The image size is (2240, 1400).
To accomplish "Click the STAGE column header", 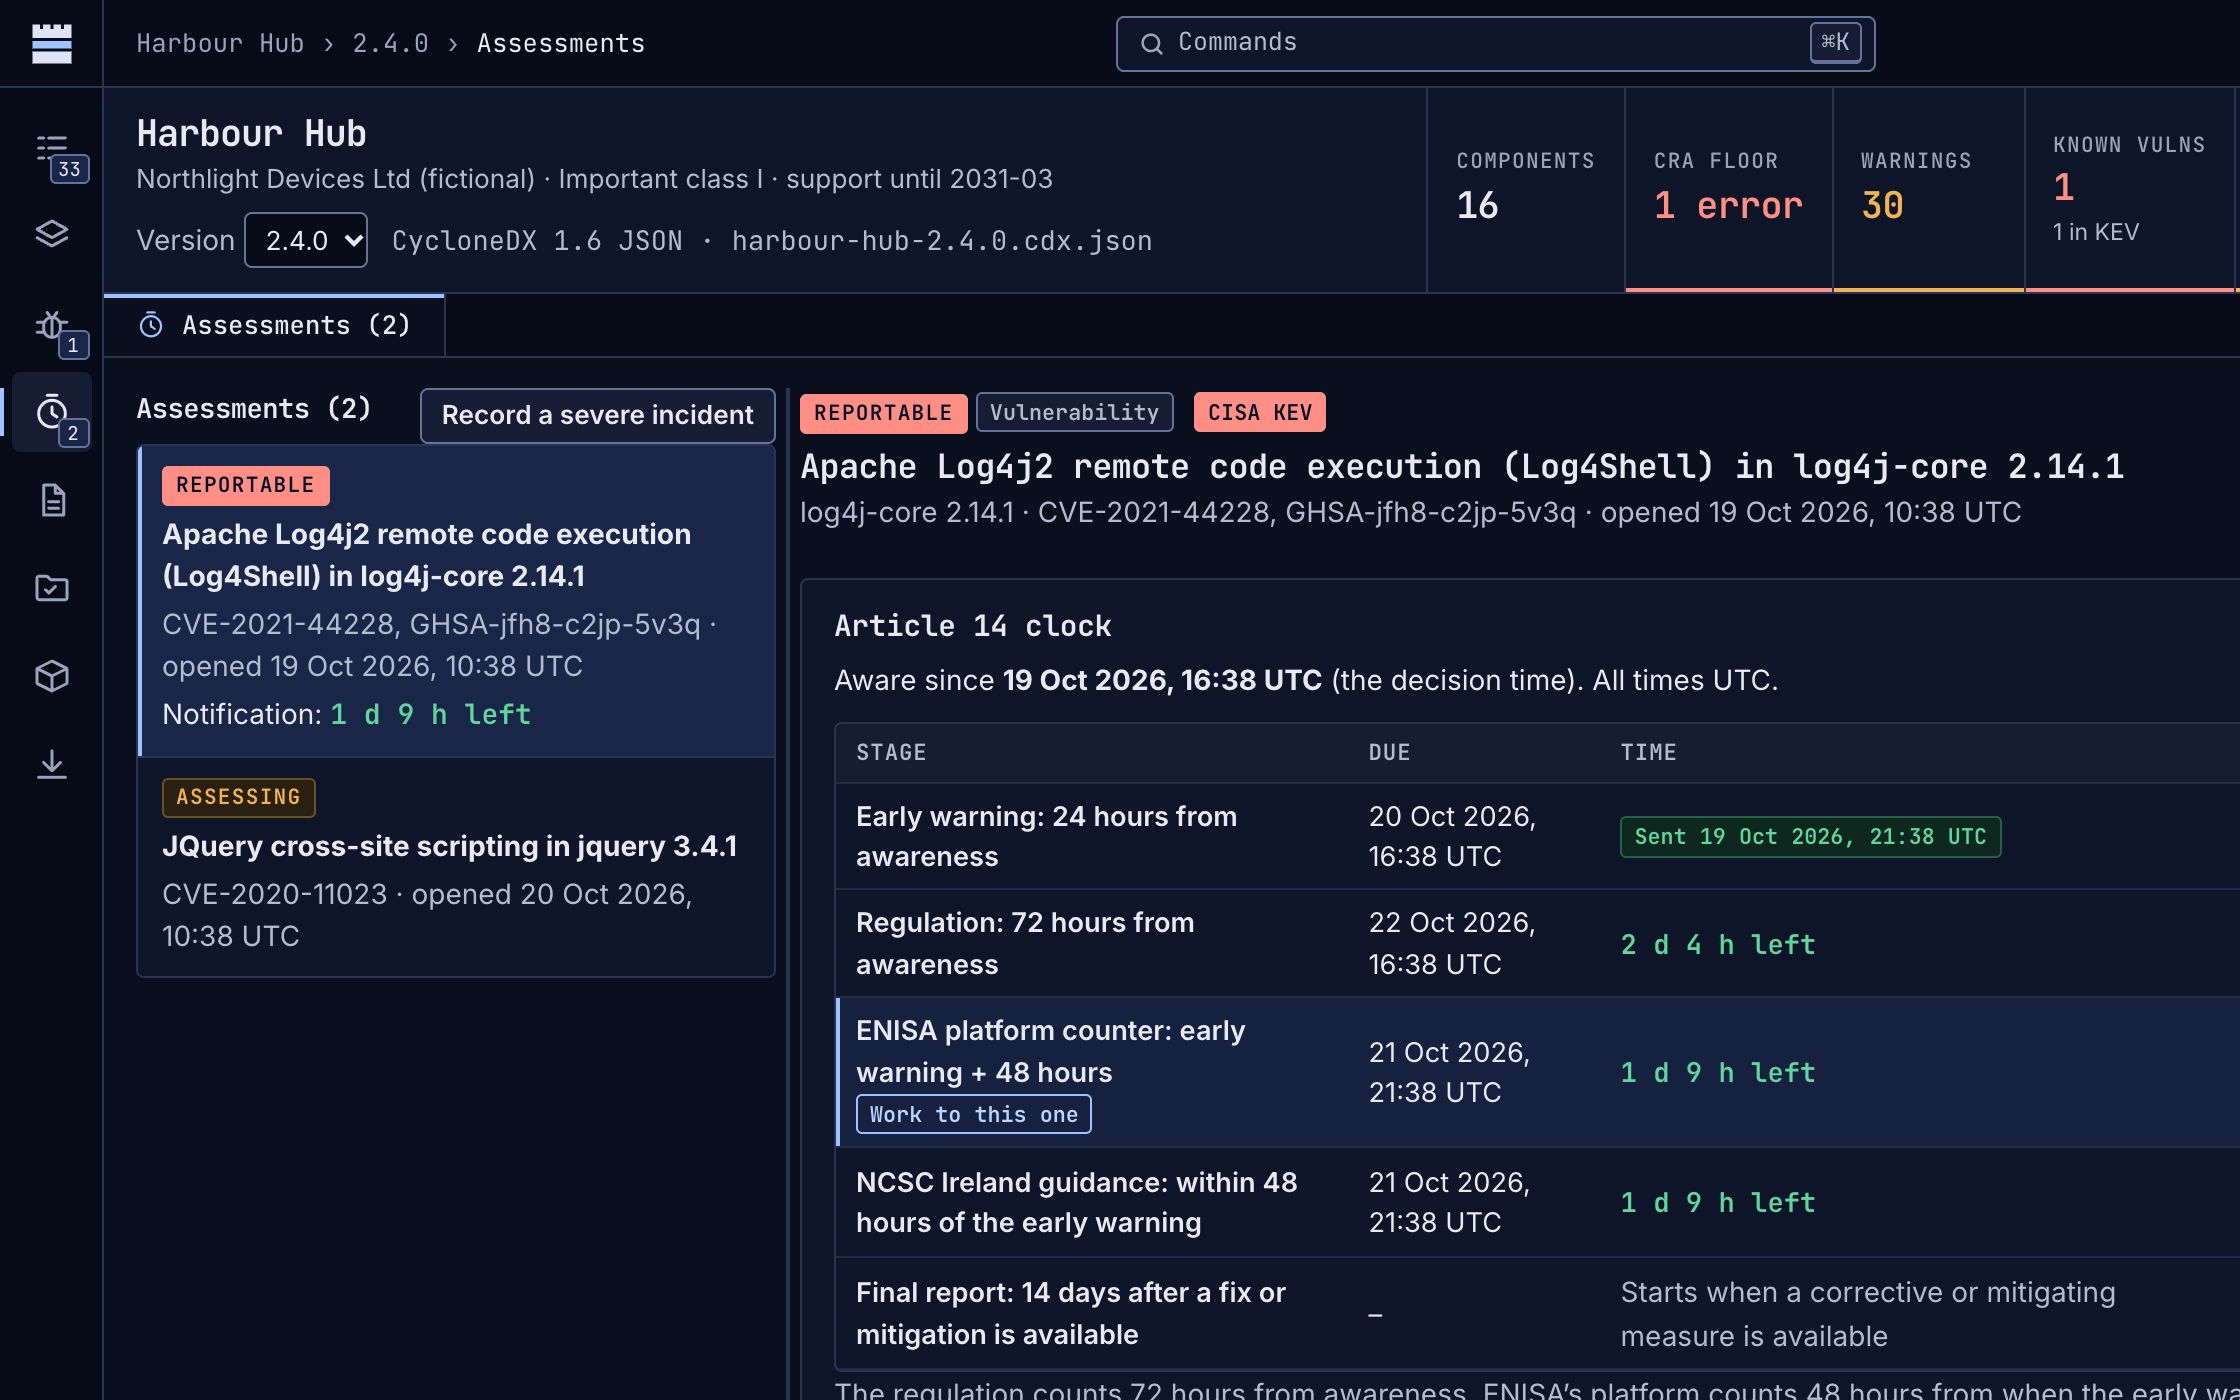I will [890, 752].
